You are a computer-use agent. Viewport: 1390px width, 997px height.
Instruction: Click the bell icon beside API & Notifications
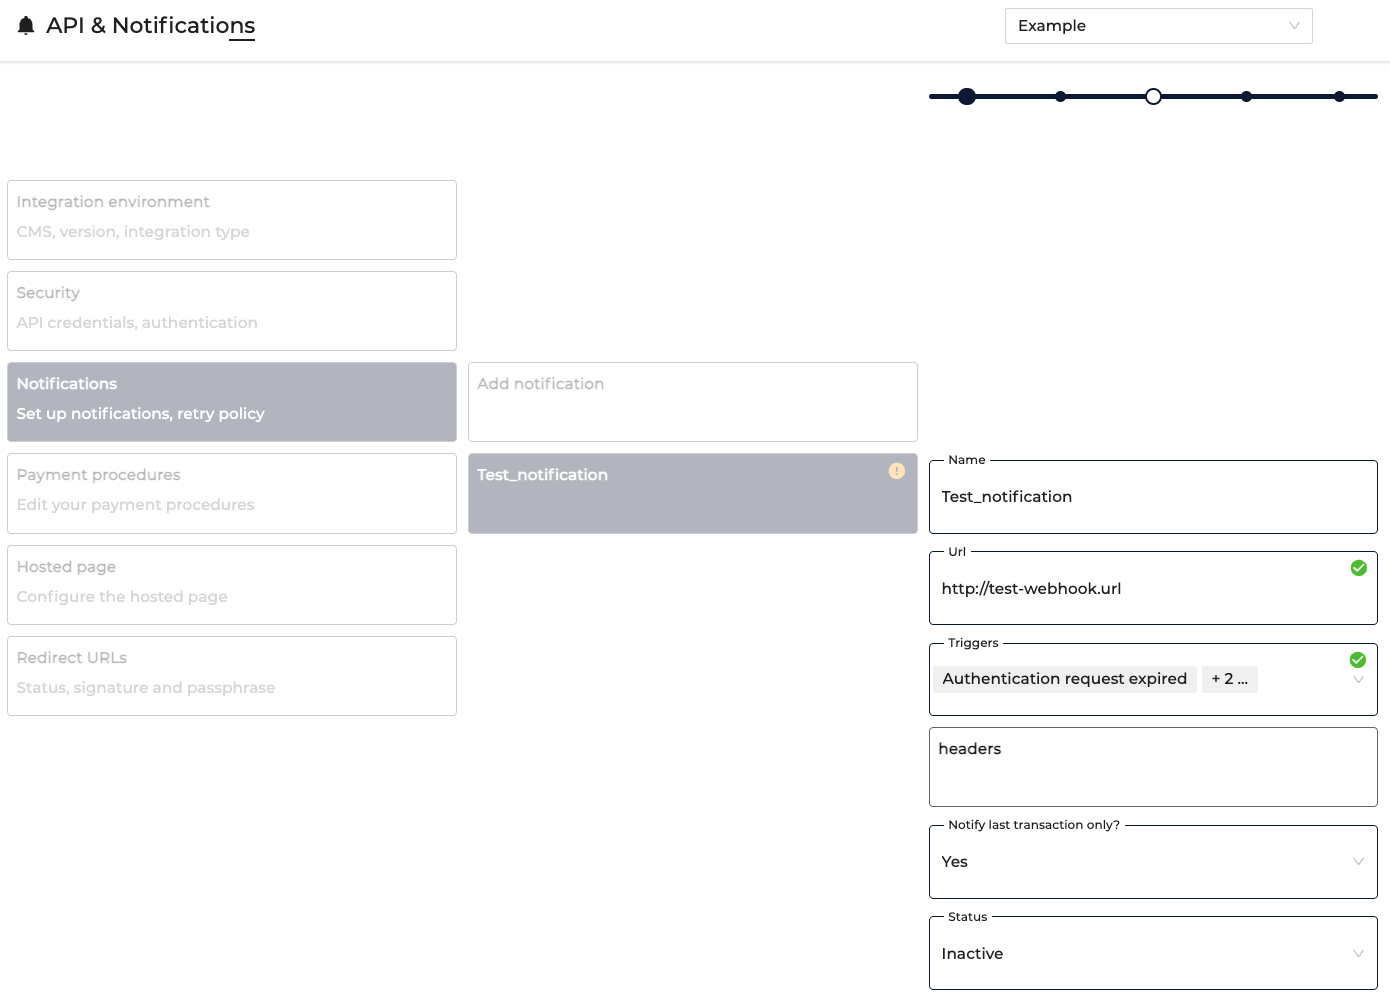[x=27, y=26]
